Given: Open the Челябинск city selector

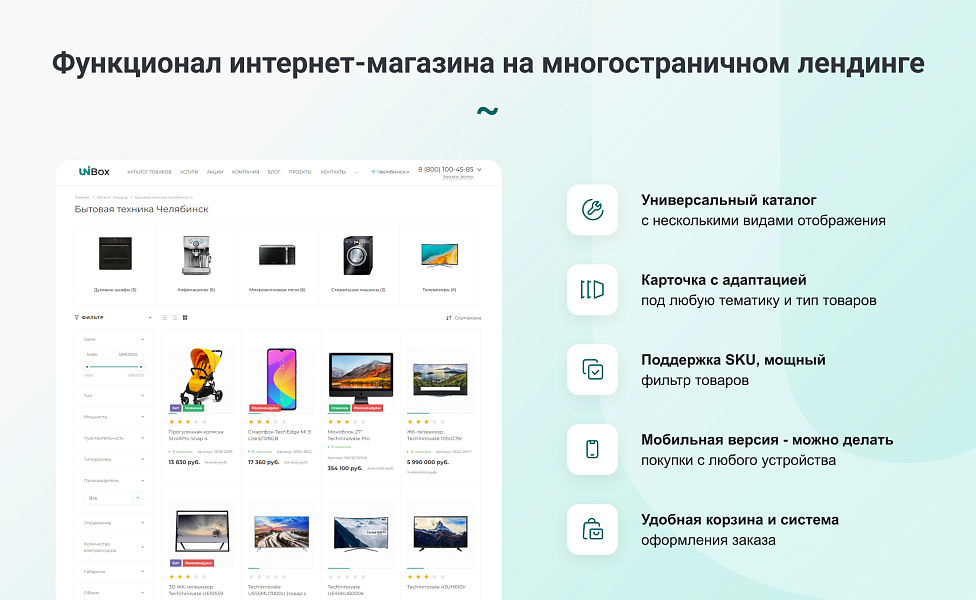Looking at the screenshot, I should [x=392, y=172].
